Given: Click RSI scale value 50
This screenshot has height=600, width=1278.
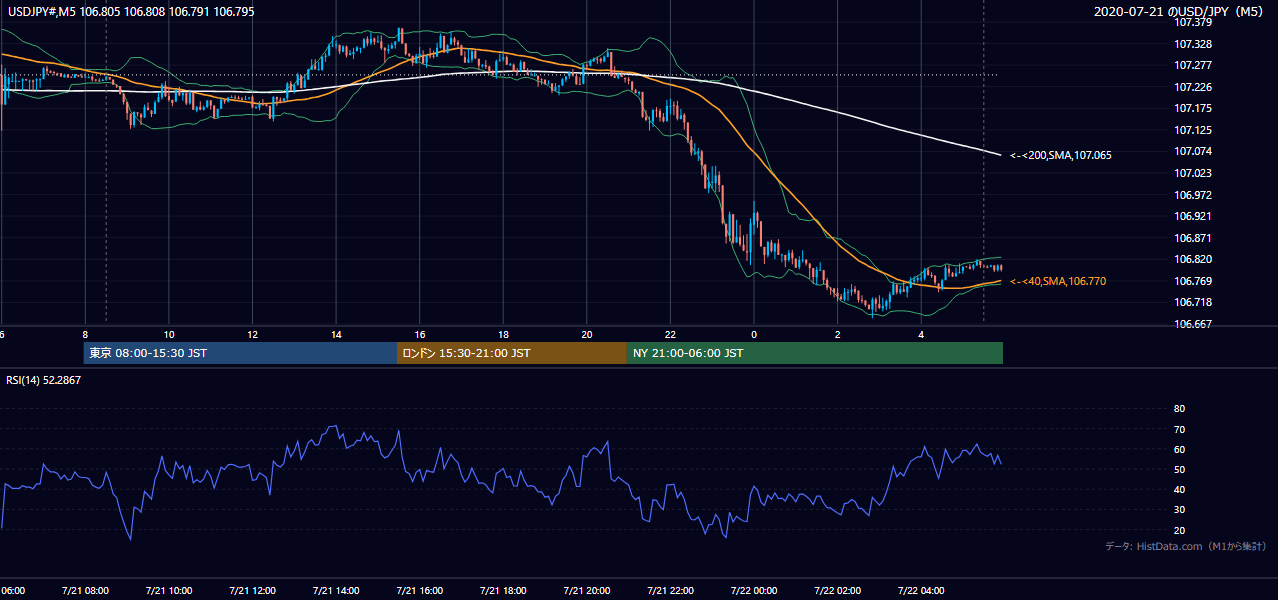Looking at the screenshot, I should pyautogui.click(x=1179, y=469).
